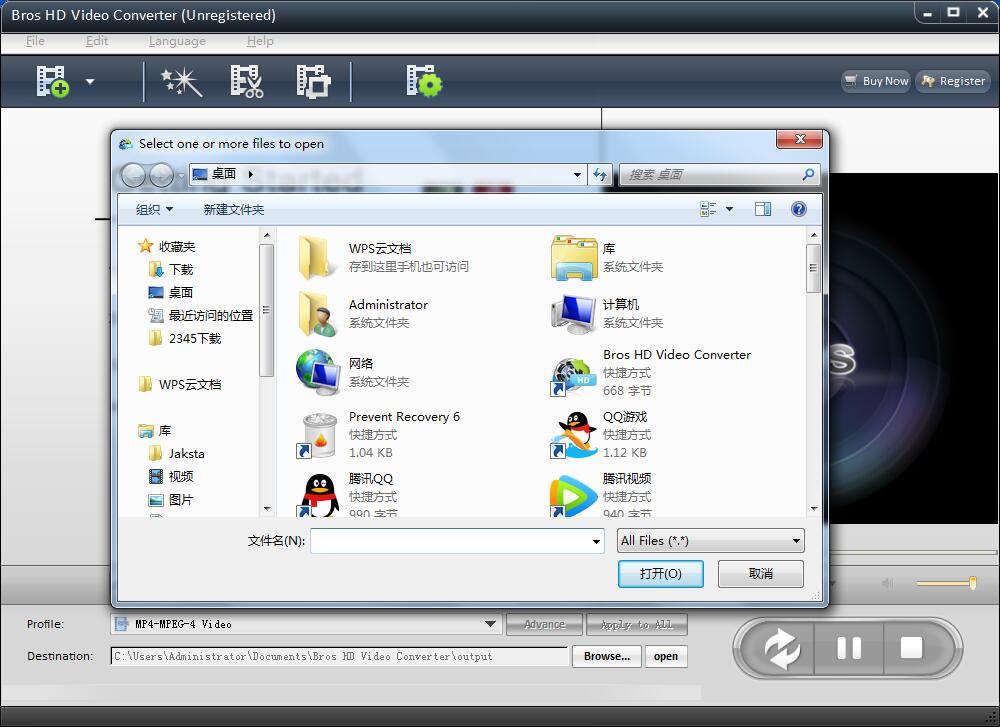Select the 腾讯QQ penguin shortcut icon
Viewport: 1000px width, 727px height.
(x=318, y=496)
